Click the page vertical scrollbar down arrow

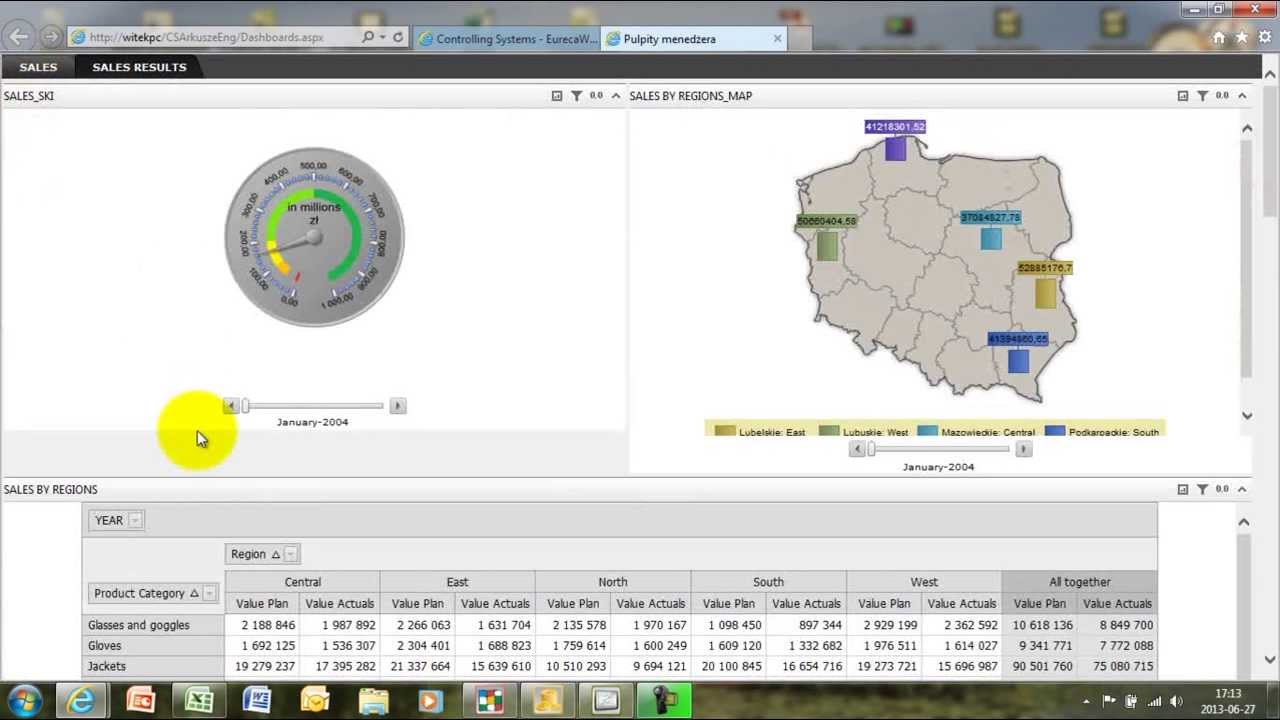[x=1270, y=660]
